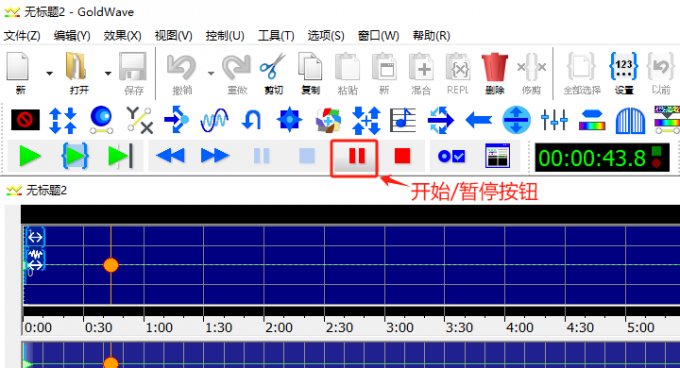Click the merging blue arrows pointing right icon
This screenshot has height=368, width=680.
click(x=441, y=120)
